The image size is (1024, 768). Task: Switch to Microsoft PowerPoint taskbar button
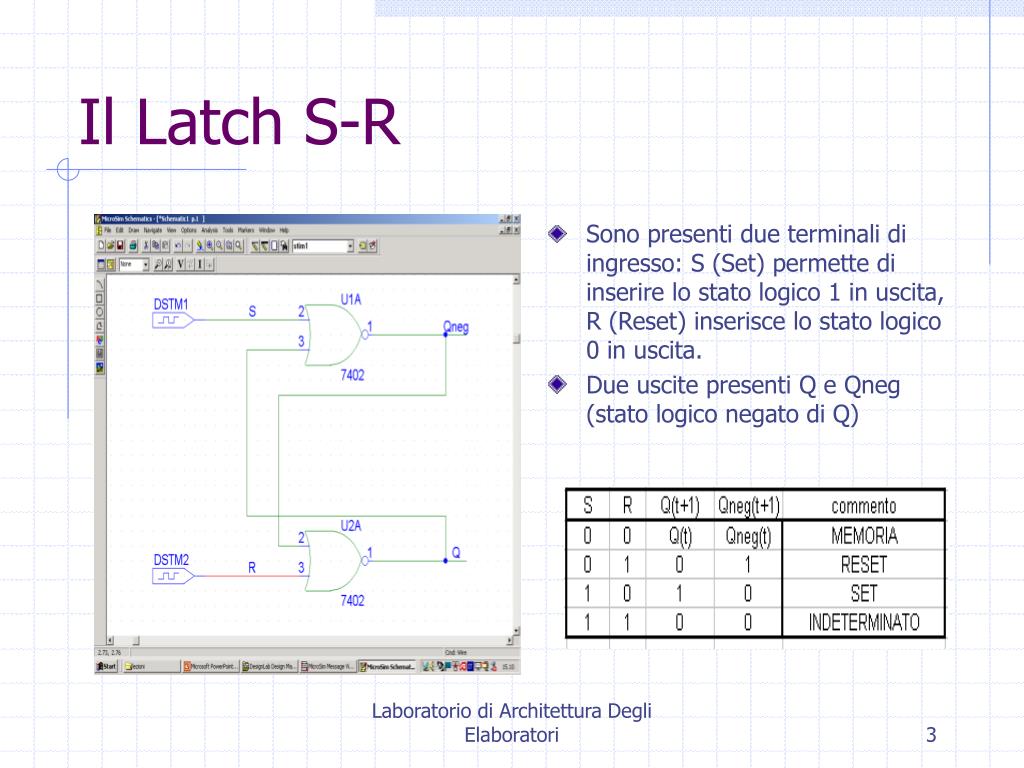(212, 666)
